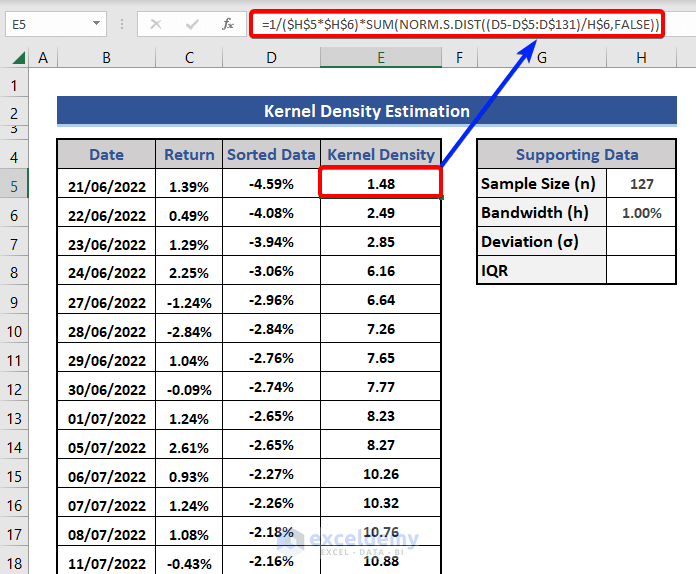Screen dimensions: 696x574
Task: Click the Select All corner triangle
Action: point(18,58)
